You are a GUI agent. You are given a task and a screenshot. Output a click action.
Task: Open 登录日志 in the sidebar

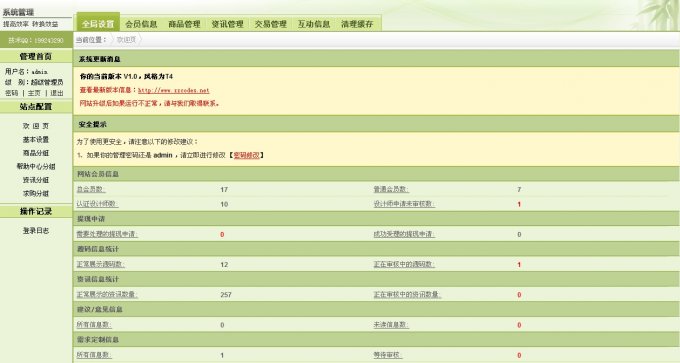coord(36,230)
